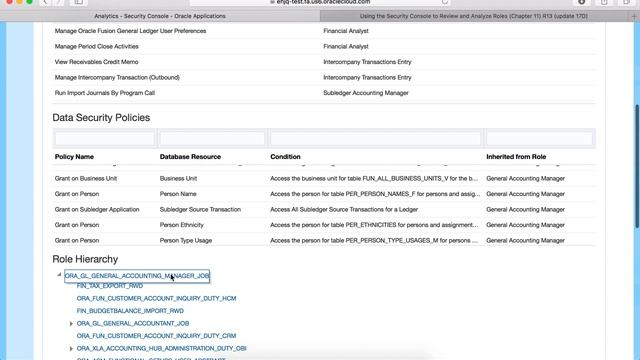The width and height of the screenshot is (640, 360).
Task: Open ORA_GL_GENERAL_ACCOUNTANT_JOB role link
Action: click(x=133, y=323)
